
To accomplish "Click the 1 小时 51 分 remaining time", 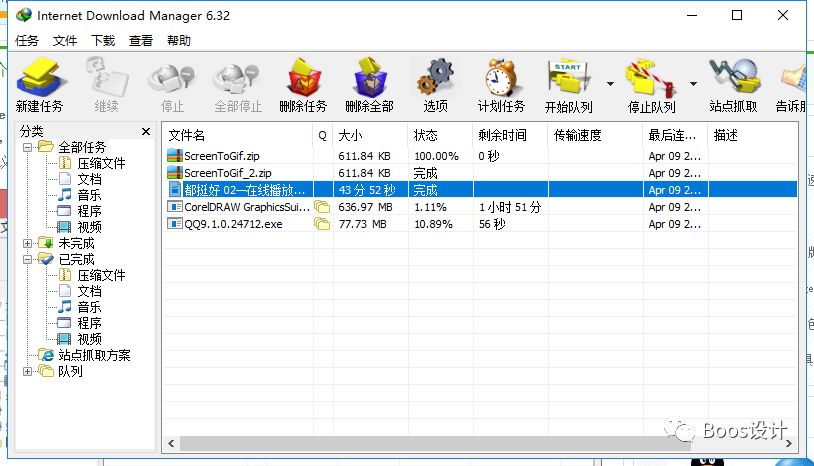I will pyautogui.click(x=510, y=207).
